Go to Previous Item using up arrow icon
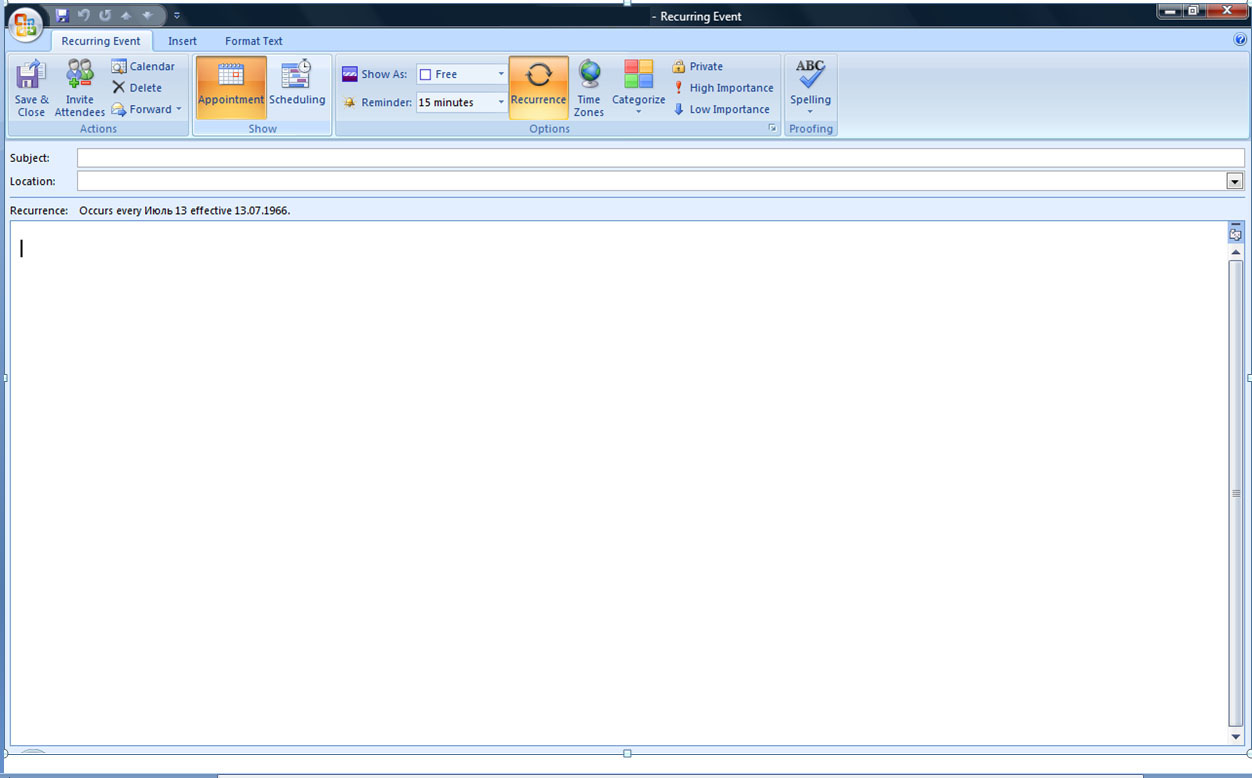The height and width of the screenshot is (778, 1252). click(126, 16)
